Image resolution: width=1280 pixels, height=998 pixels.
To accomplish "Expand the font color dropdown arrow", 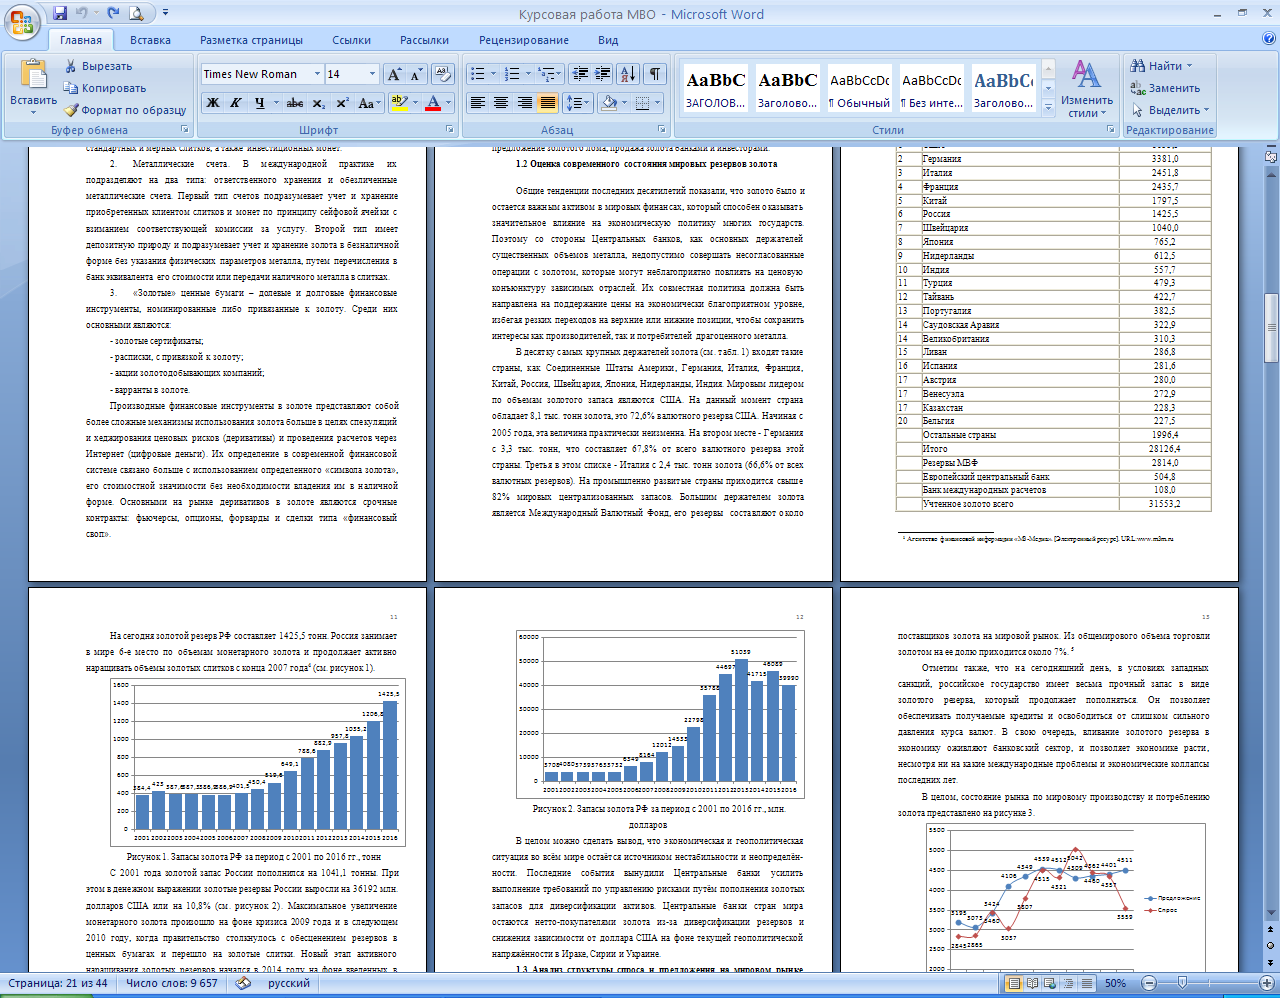I will pos(447,103).
